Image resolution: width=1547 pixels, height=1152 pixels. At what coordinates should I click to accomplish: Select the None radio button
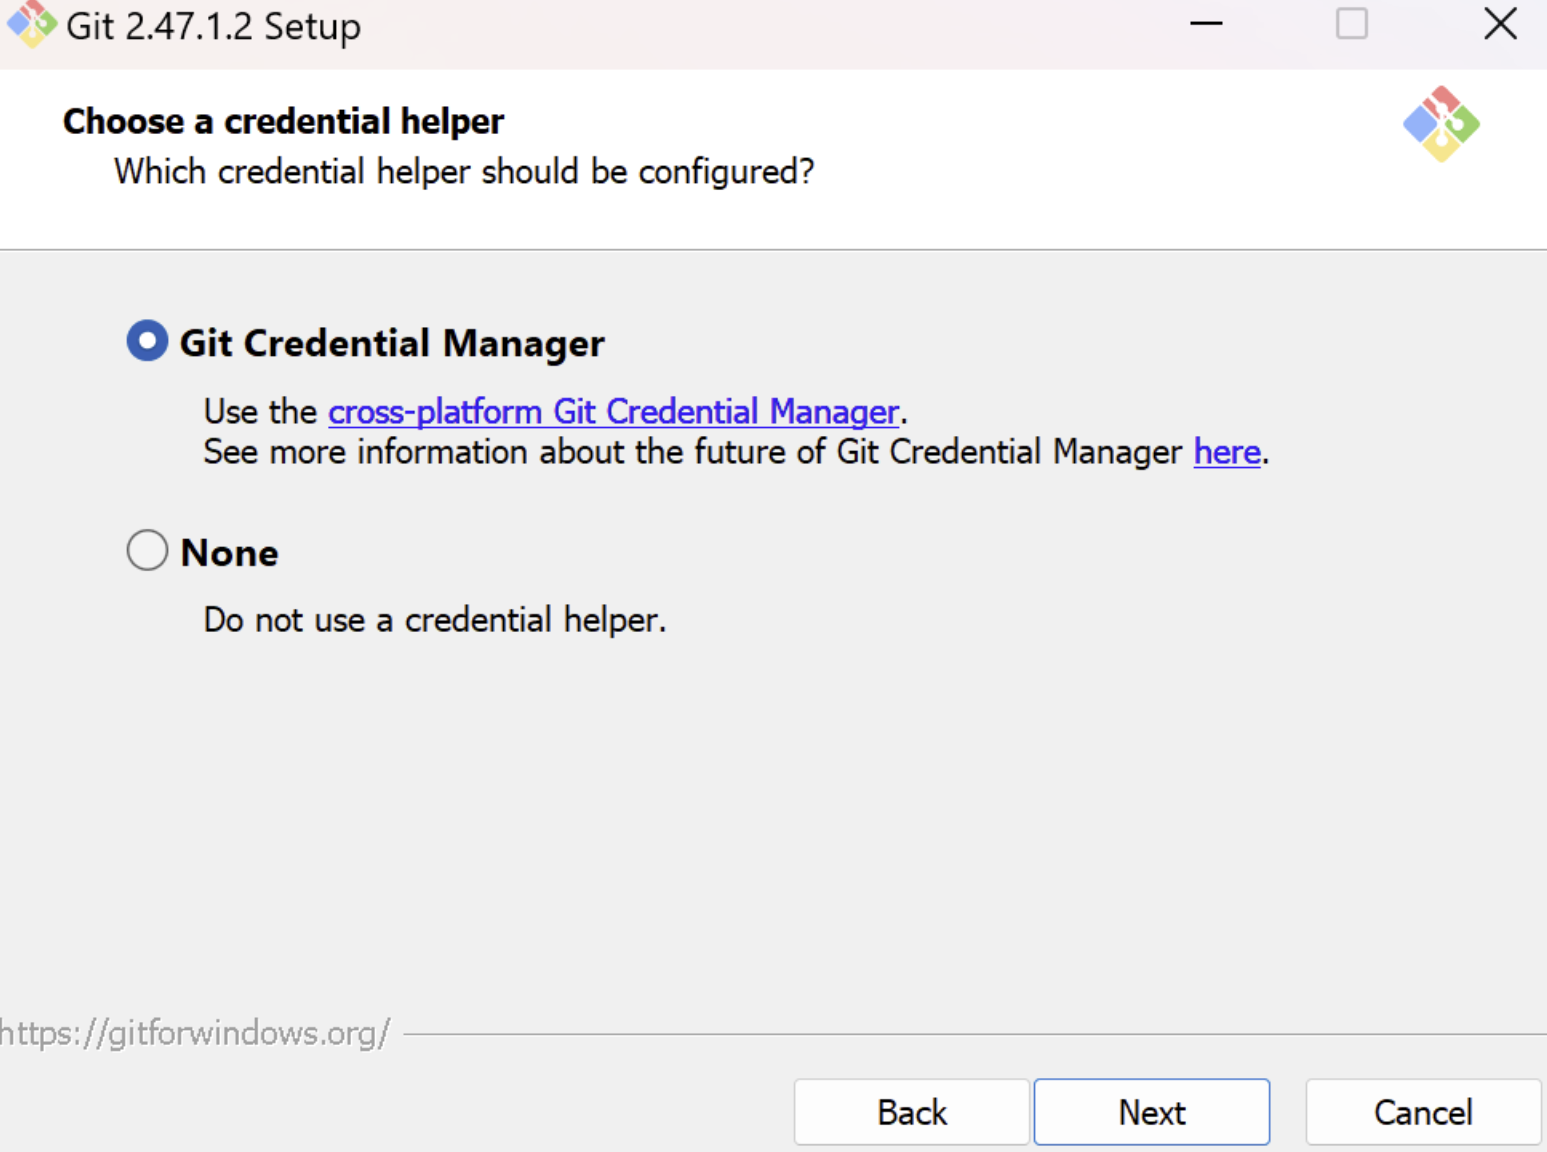pyautogui.click(x=146, y=549)
